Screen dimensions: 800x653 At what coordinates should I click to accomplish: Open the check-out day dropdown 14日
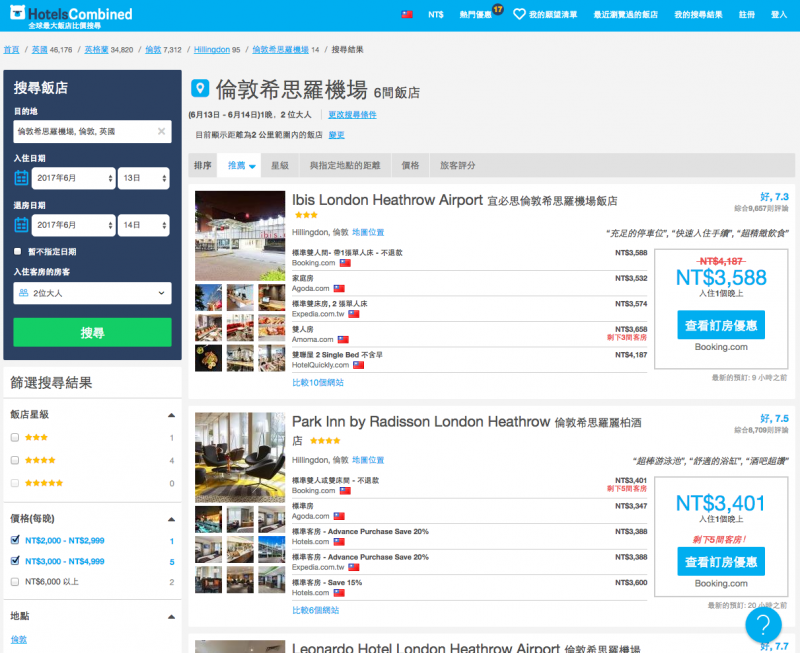point(143,225)
